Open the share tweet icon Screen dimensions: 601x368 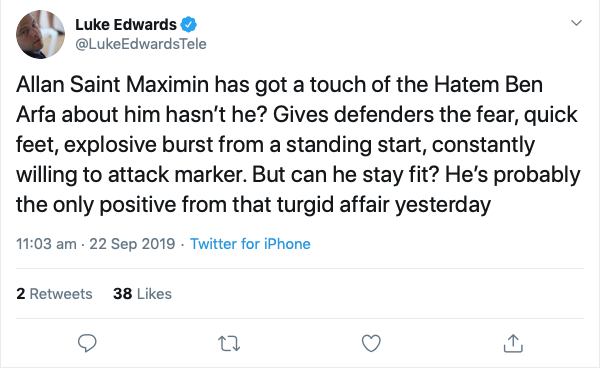point(513,343)
